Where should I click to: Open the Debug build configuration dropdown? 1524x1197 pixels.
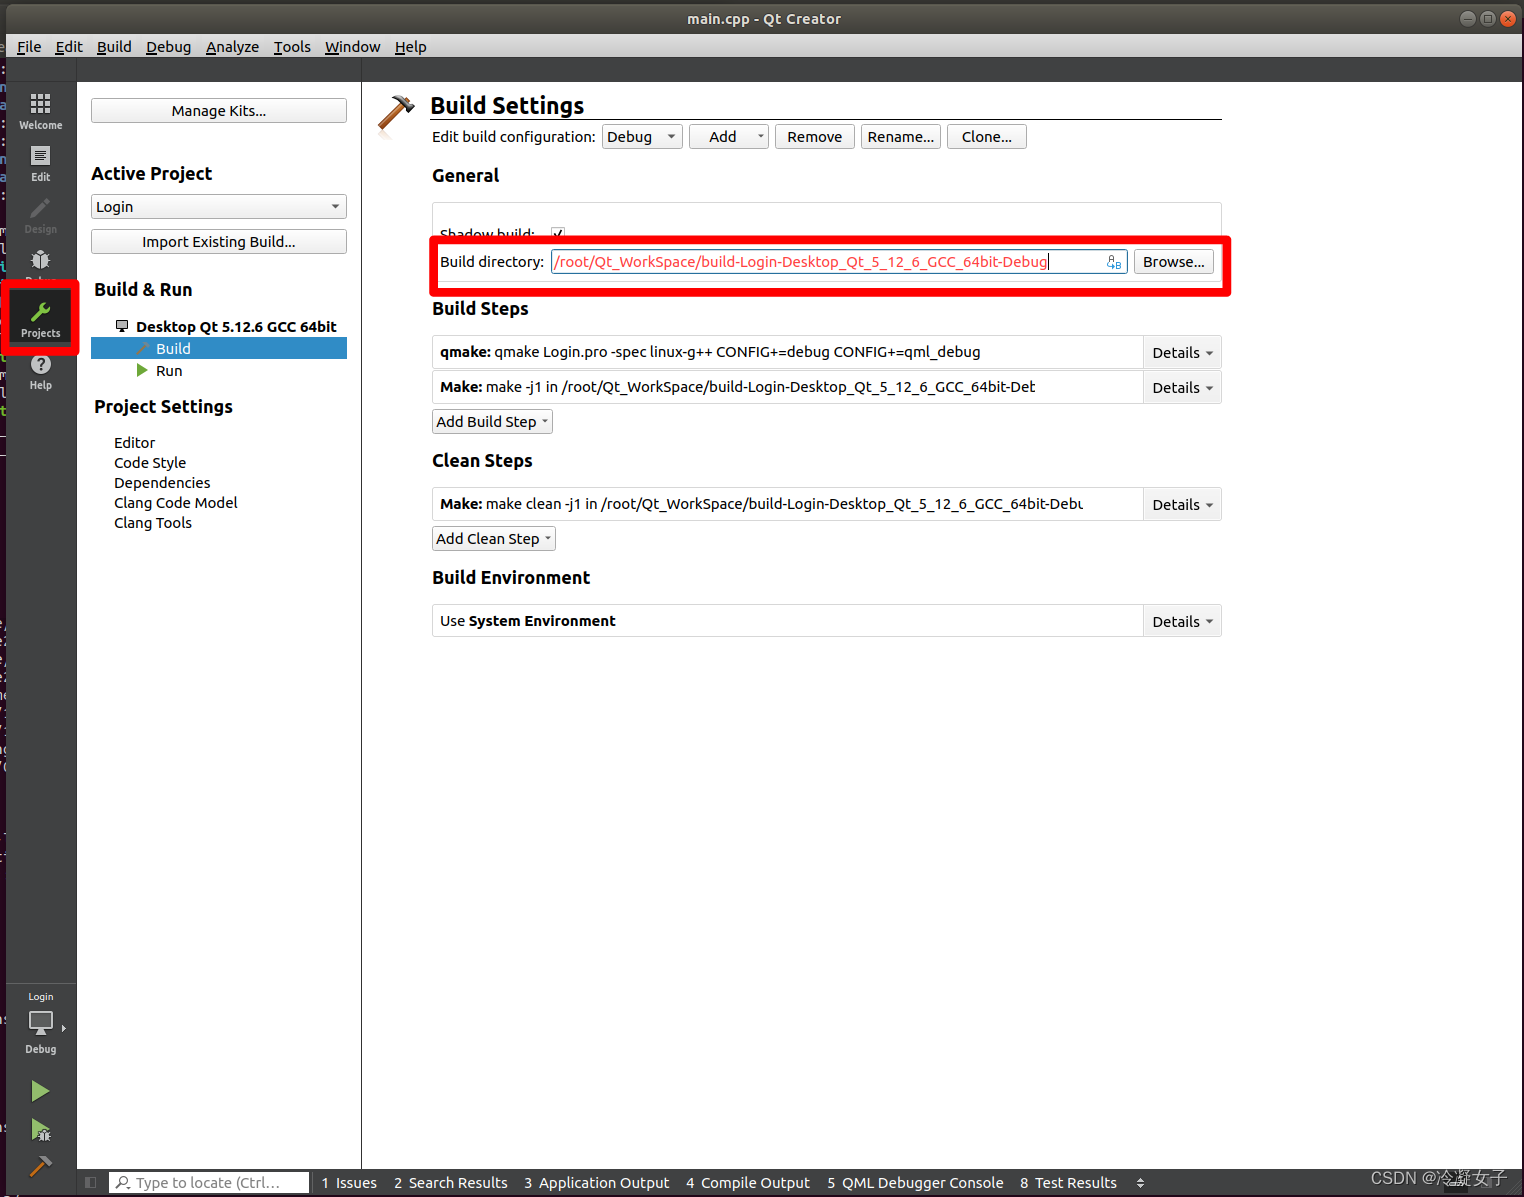tap(642, 137)
